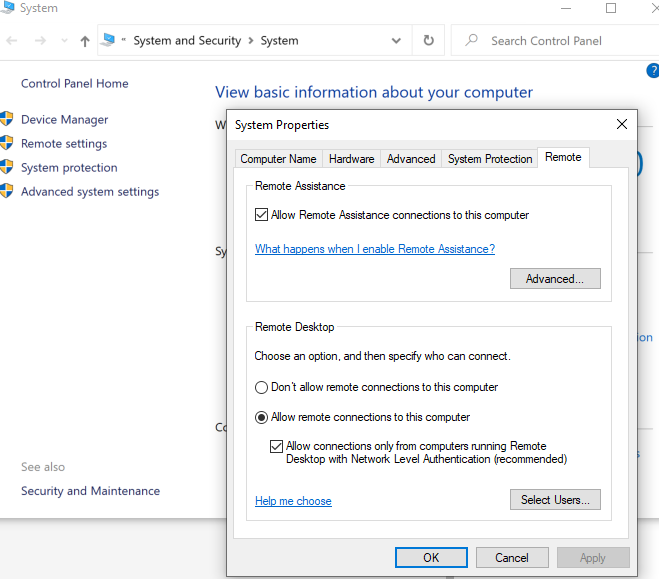
Task: Click the Forward navigation arrow
Action: (40, 41)
